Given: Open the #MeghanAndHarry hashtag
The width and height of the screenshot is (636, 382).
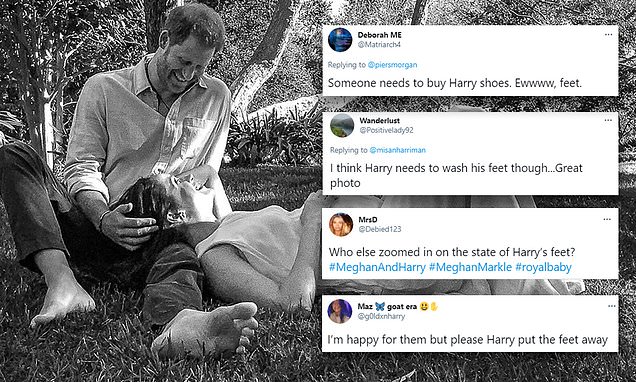Looking at the screenshot, I should pyautogui.click(x=377, y=267).
